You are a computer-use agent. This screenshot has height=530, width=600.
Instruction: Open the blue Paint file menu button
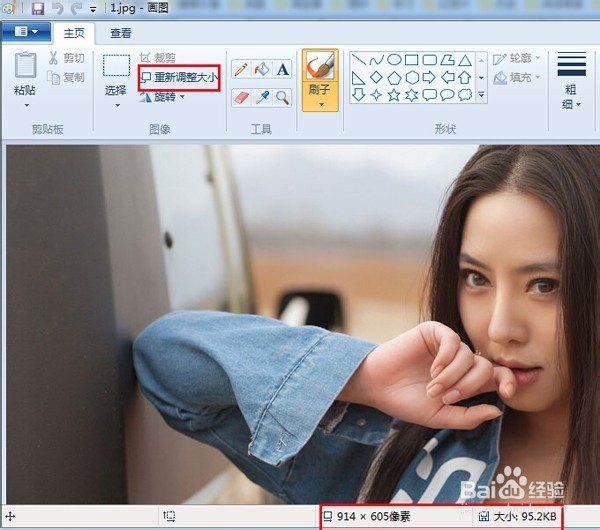pyautogui.click(x=26, y=31)
